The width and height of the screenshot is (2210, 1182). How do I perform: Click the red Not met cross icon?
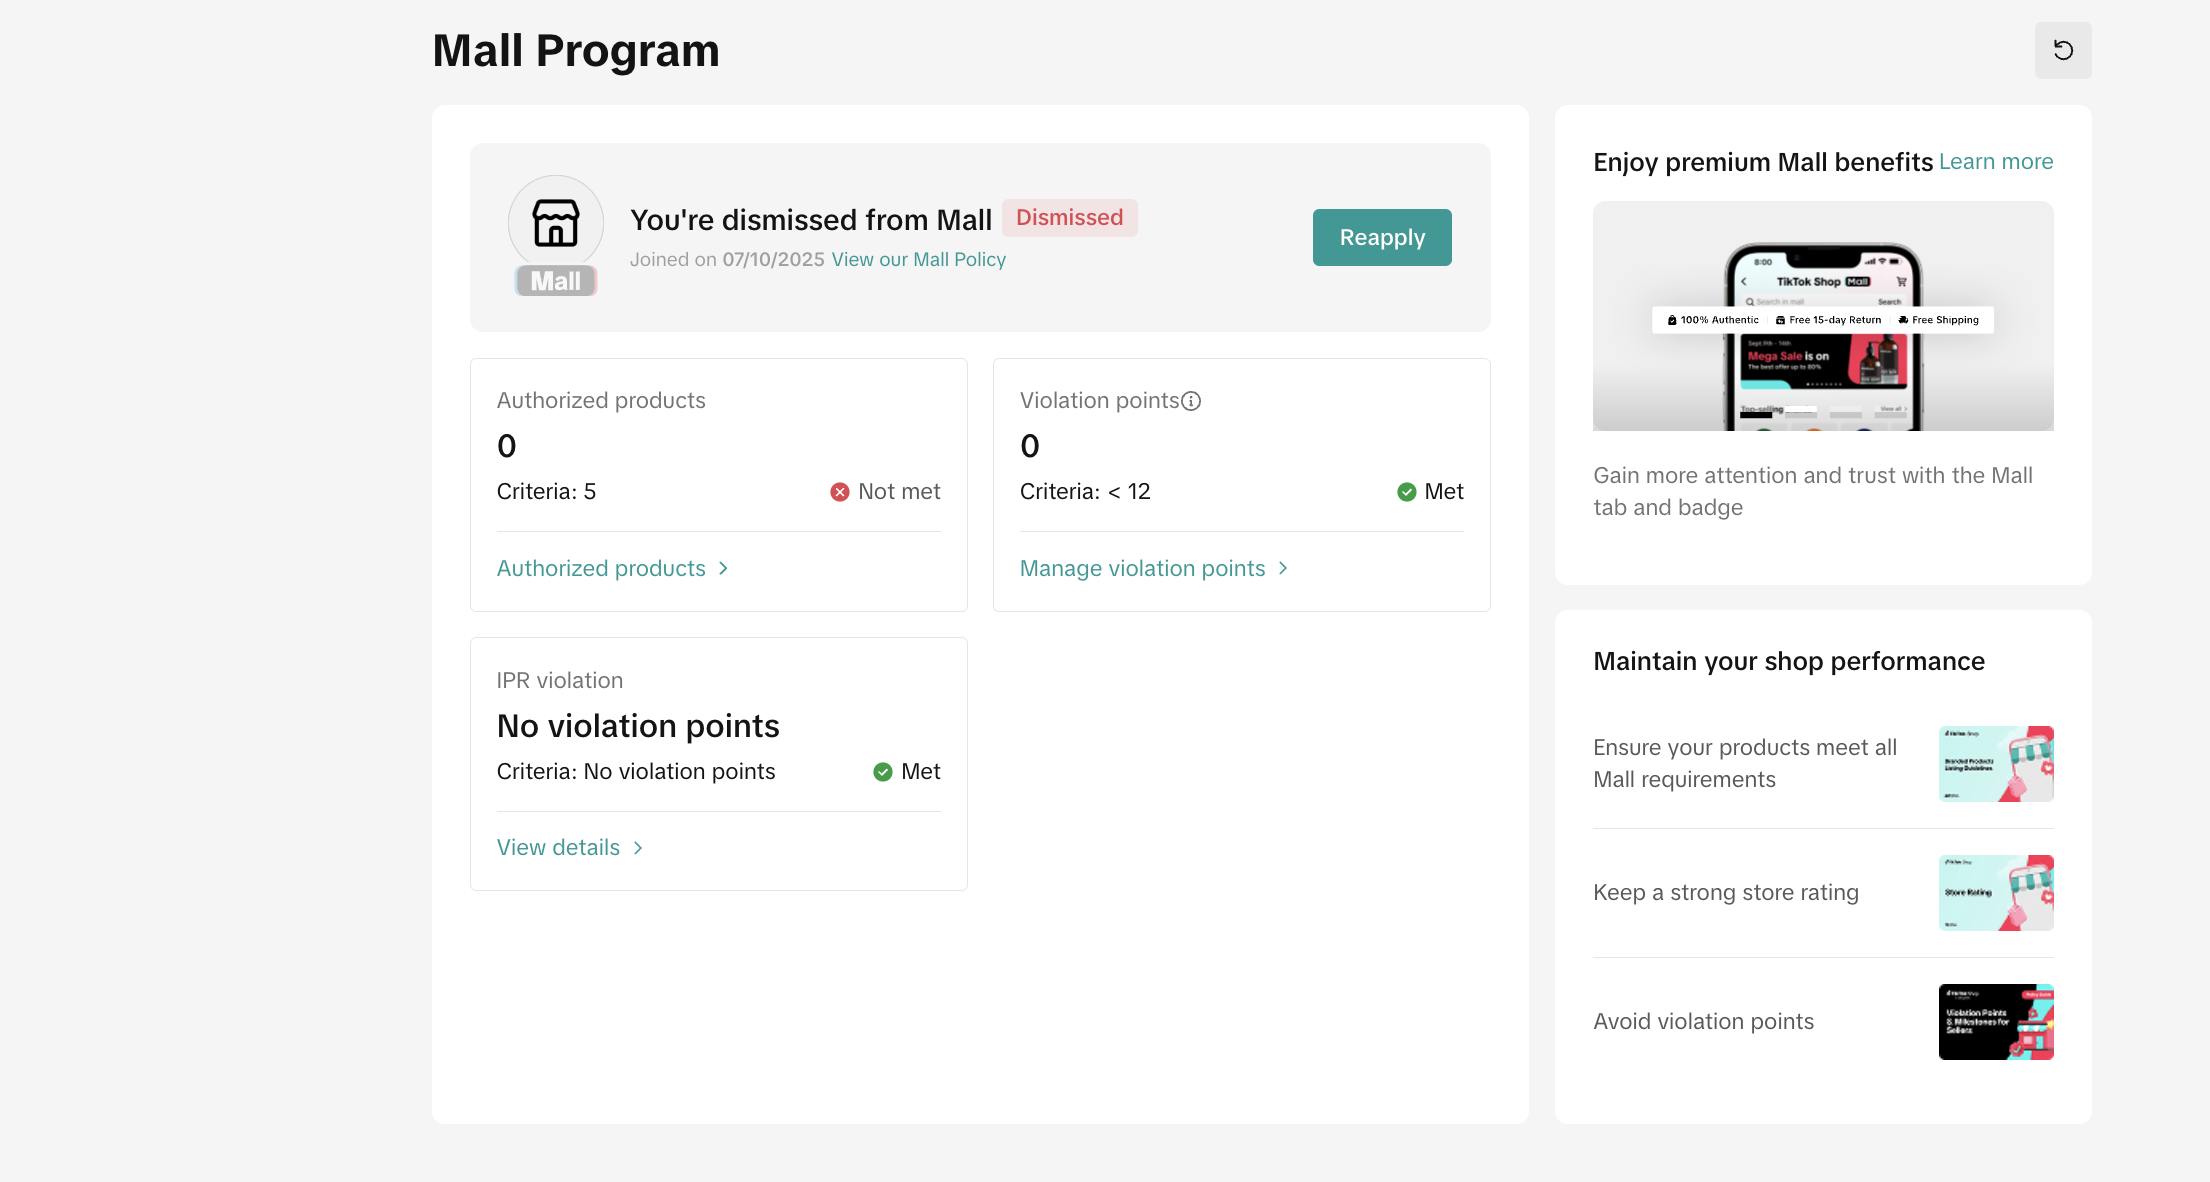pos(840,492)
